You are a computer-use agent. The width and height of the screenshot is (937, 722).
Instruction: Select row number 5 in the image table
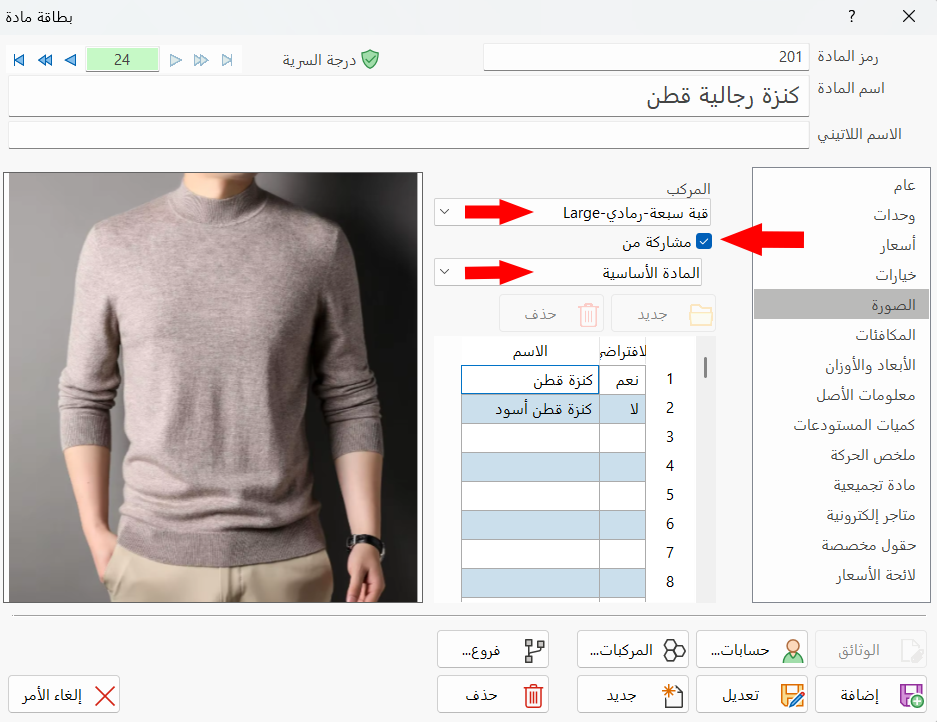pos(670,495)
